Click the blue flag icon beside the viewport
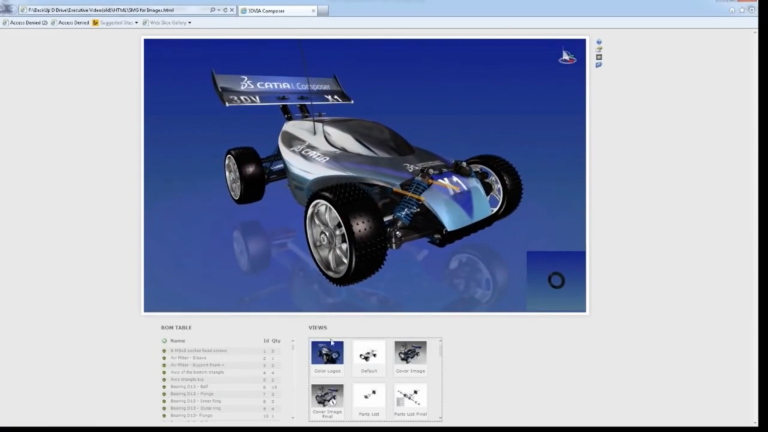This screenshot has height=432, width=768. [599, 65]
